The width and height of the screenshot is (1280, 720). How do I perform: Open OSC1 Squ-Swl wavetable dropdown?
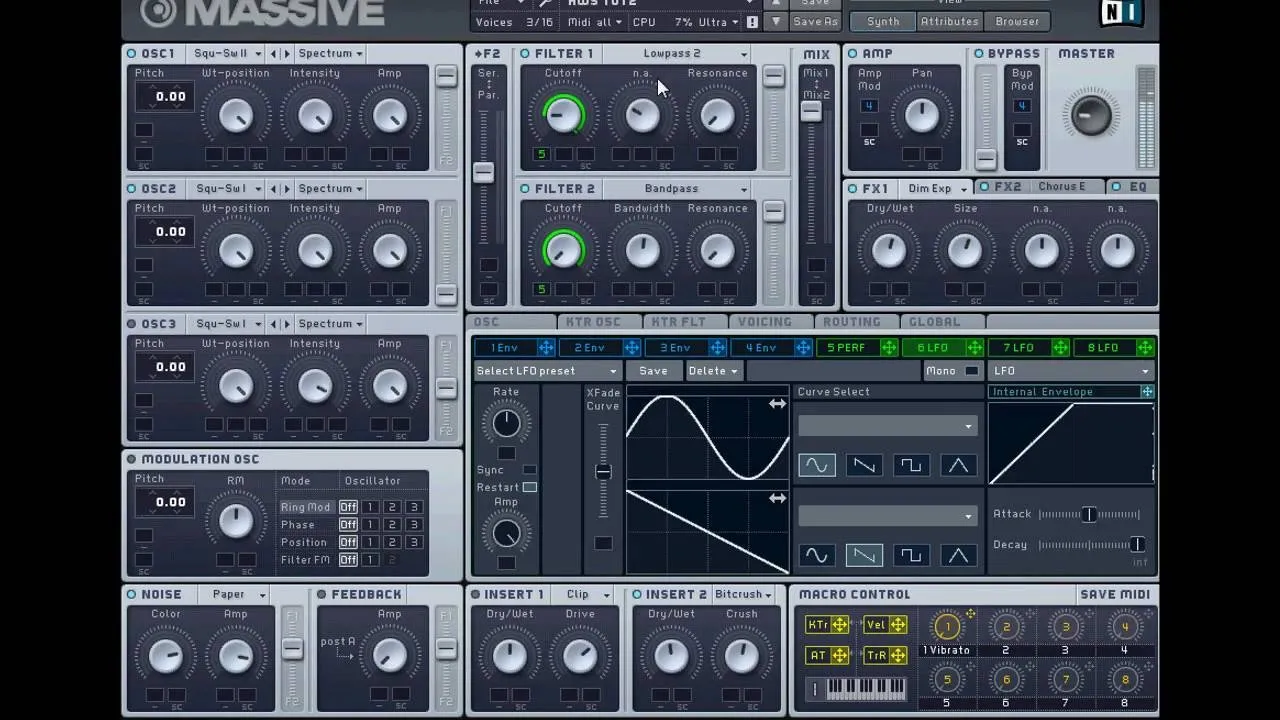pos(228,53)
